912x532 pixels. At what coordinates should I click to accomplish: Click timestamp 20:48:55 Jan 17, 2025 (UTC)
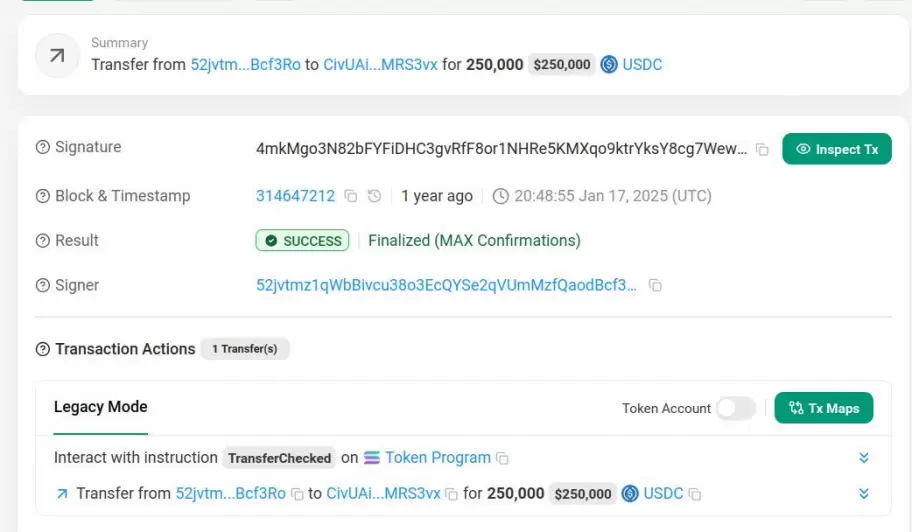612,196
